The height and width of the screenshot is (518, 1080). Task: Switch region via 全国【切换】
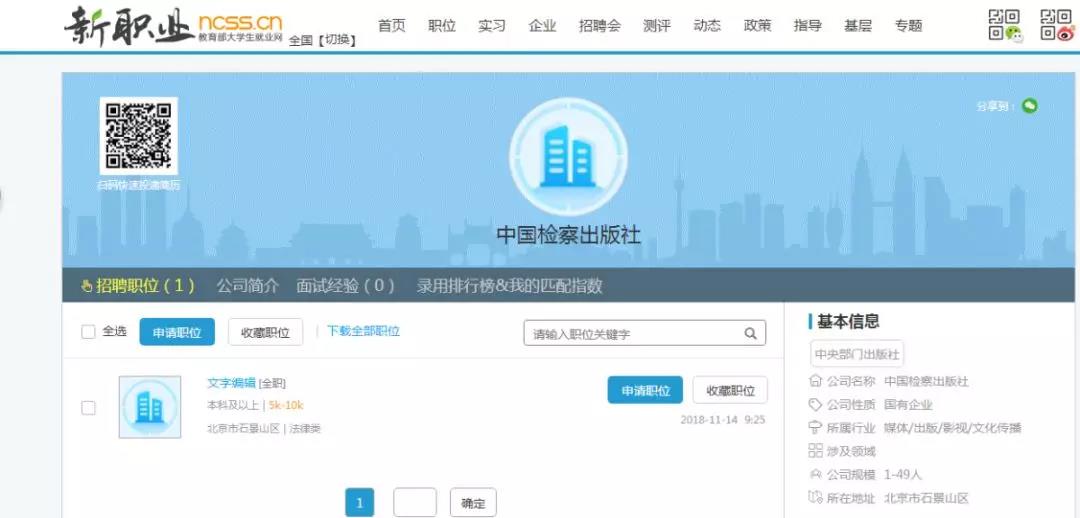(323, 40)
